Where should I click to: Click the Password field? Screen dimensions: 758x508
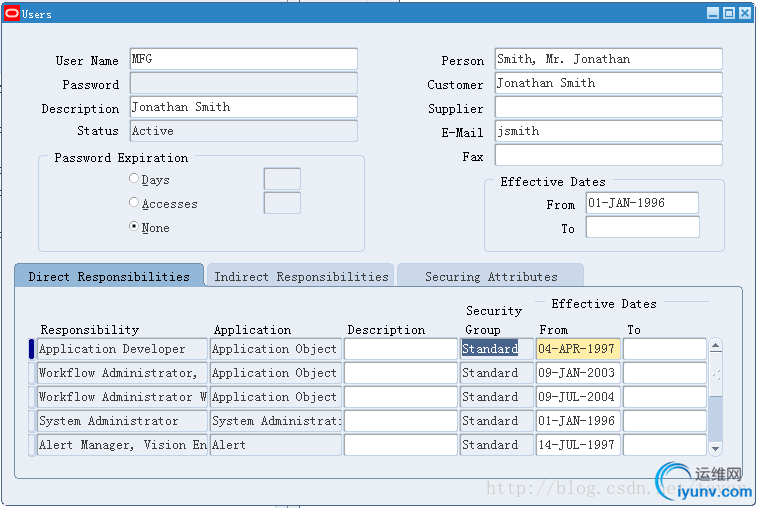click(244, 83)
